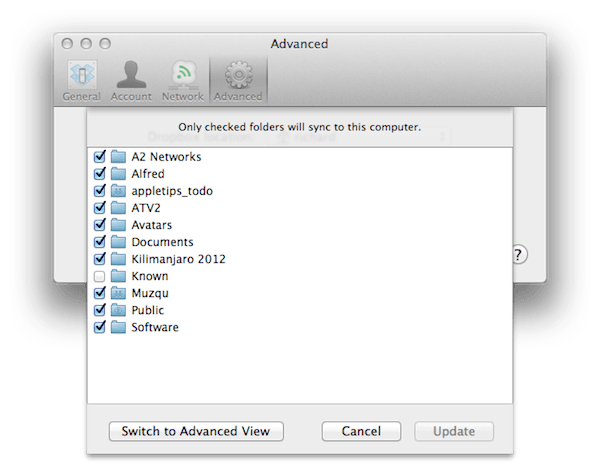Click the Update button
The height and width of the screenshot is (464, 600).
click(454, 431)
